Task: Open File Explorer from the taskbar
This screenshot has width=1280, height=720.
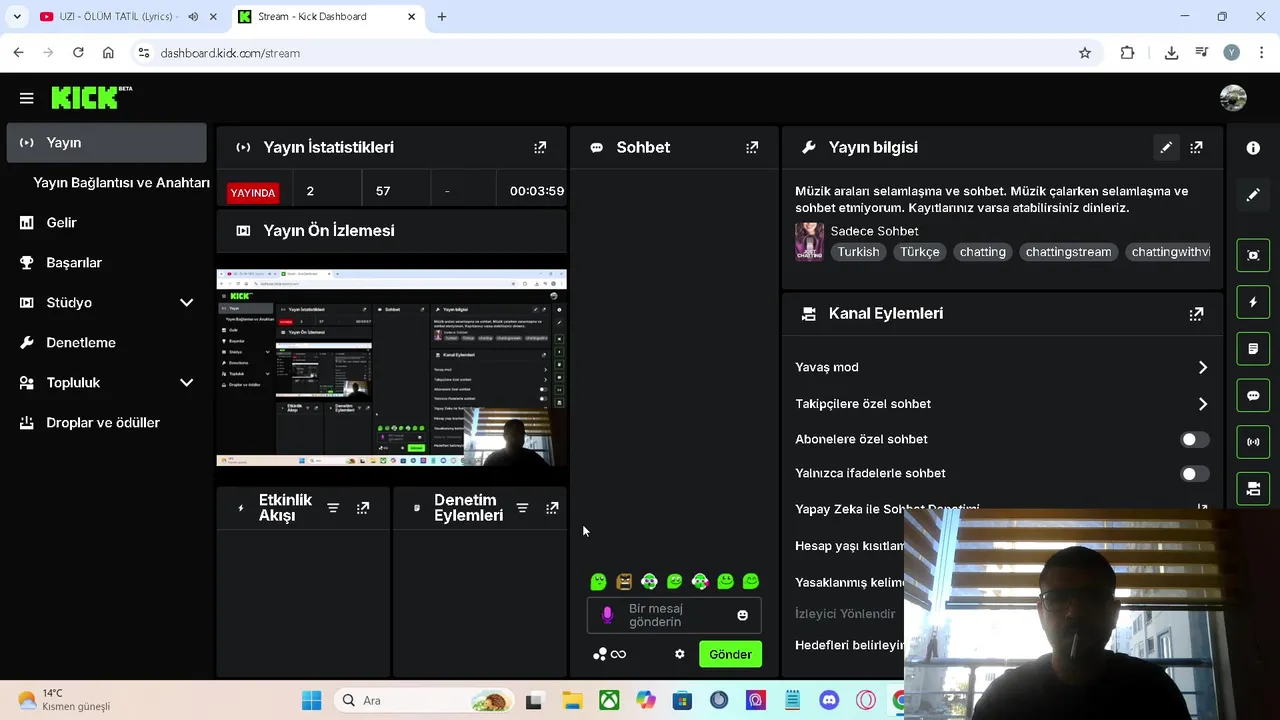Action: pos(572,700)
